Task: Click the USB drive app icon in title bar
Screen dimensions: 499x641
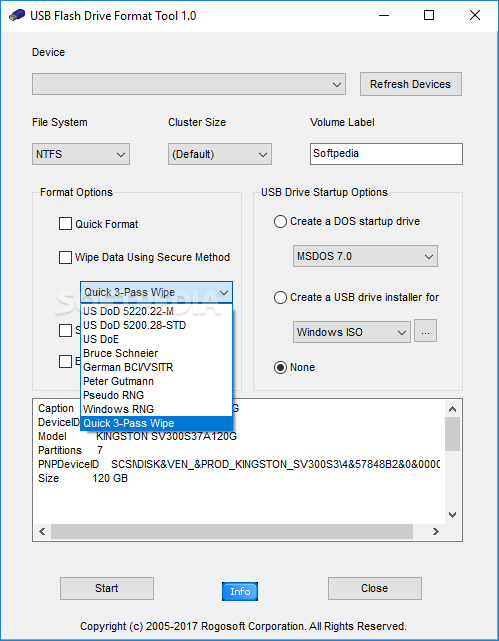Action: point(17,16)
